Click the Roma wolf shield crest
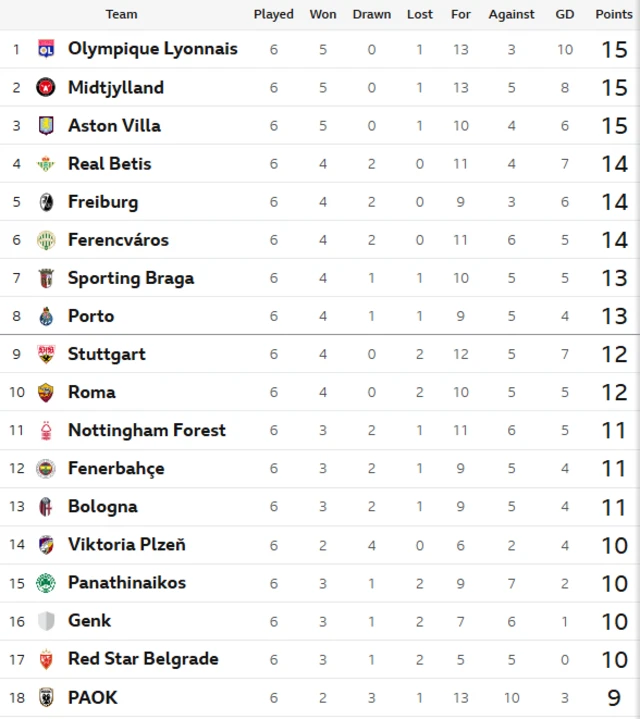The width and height of the screenshot is (640, 719). pyautogui.click(x=46, y=392)
